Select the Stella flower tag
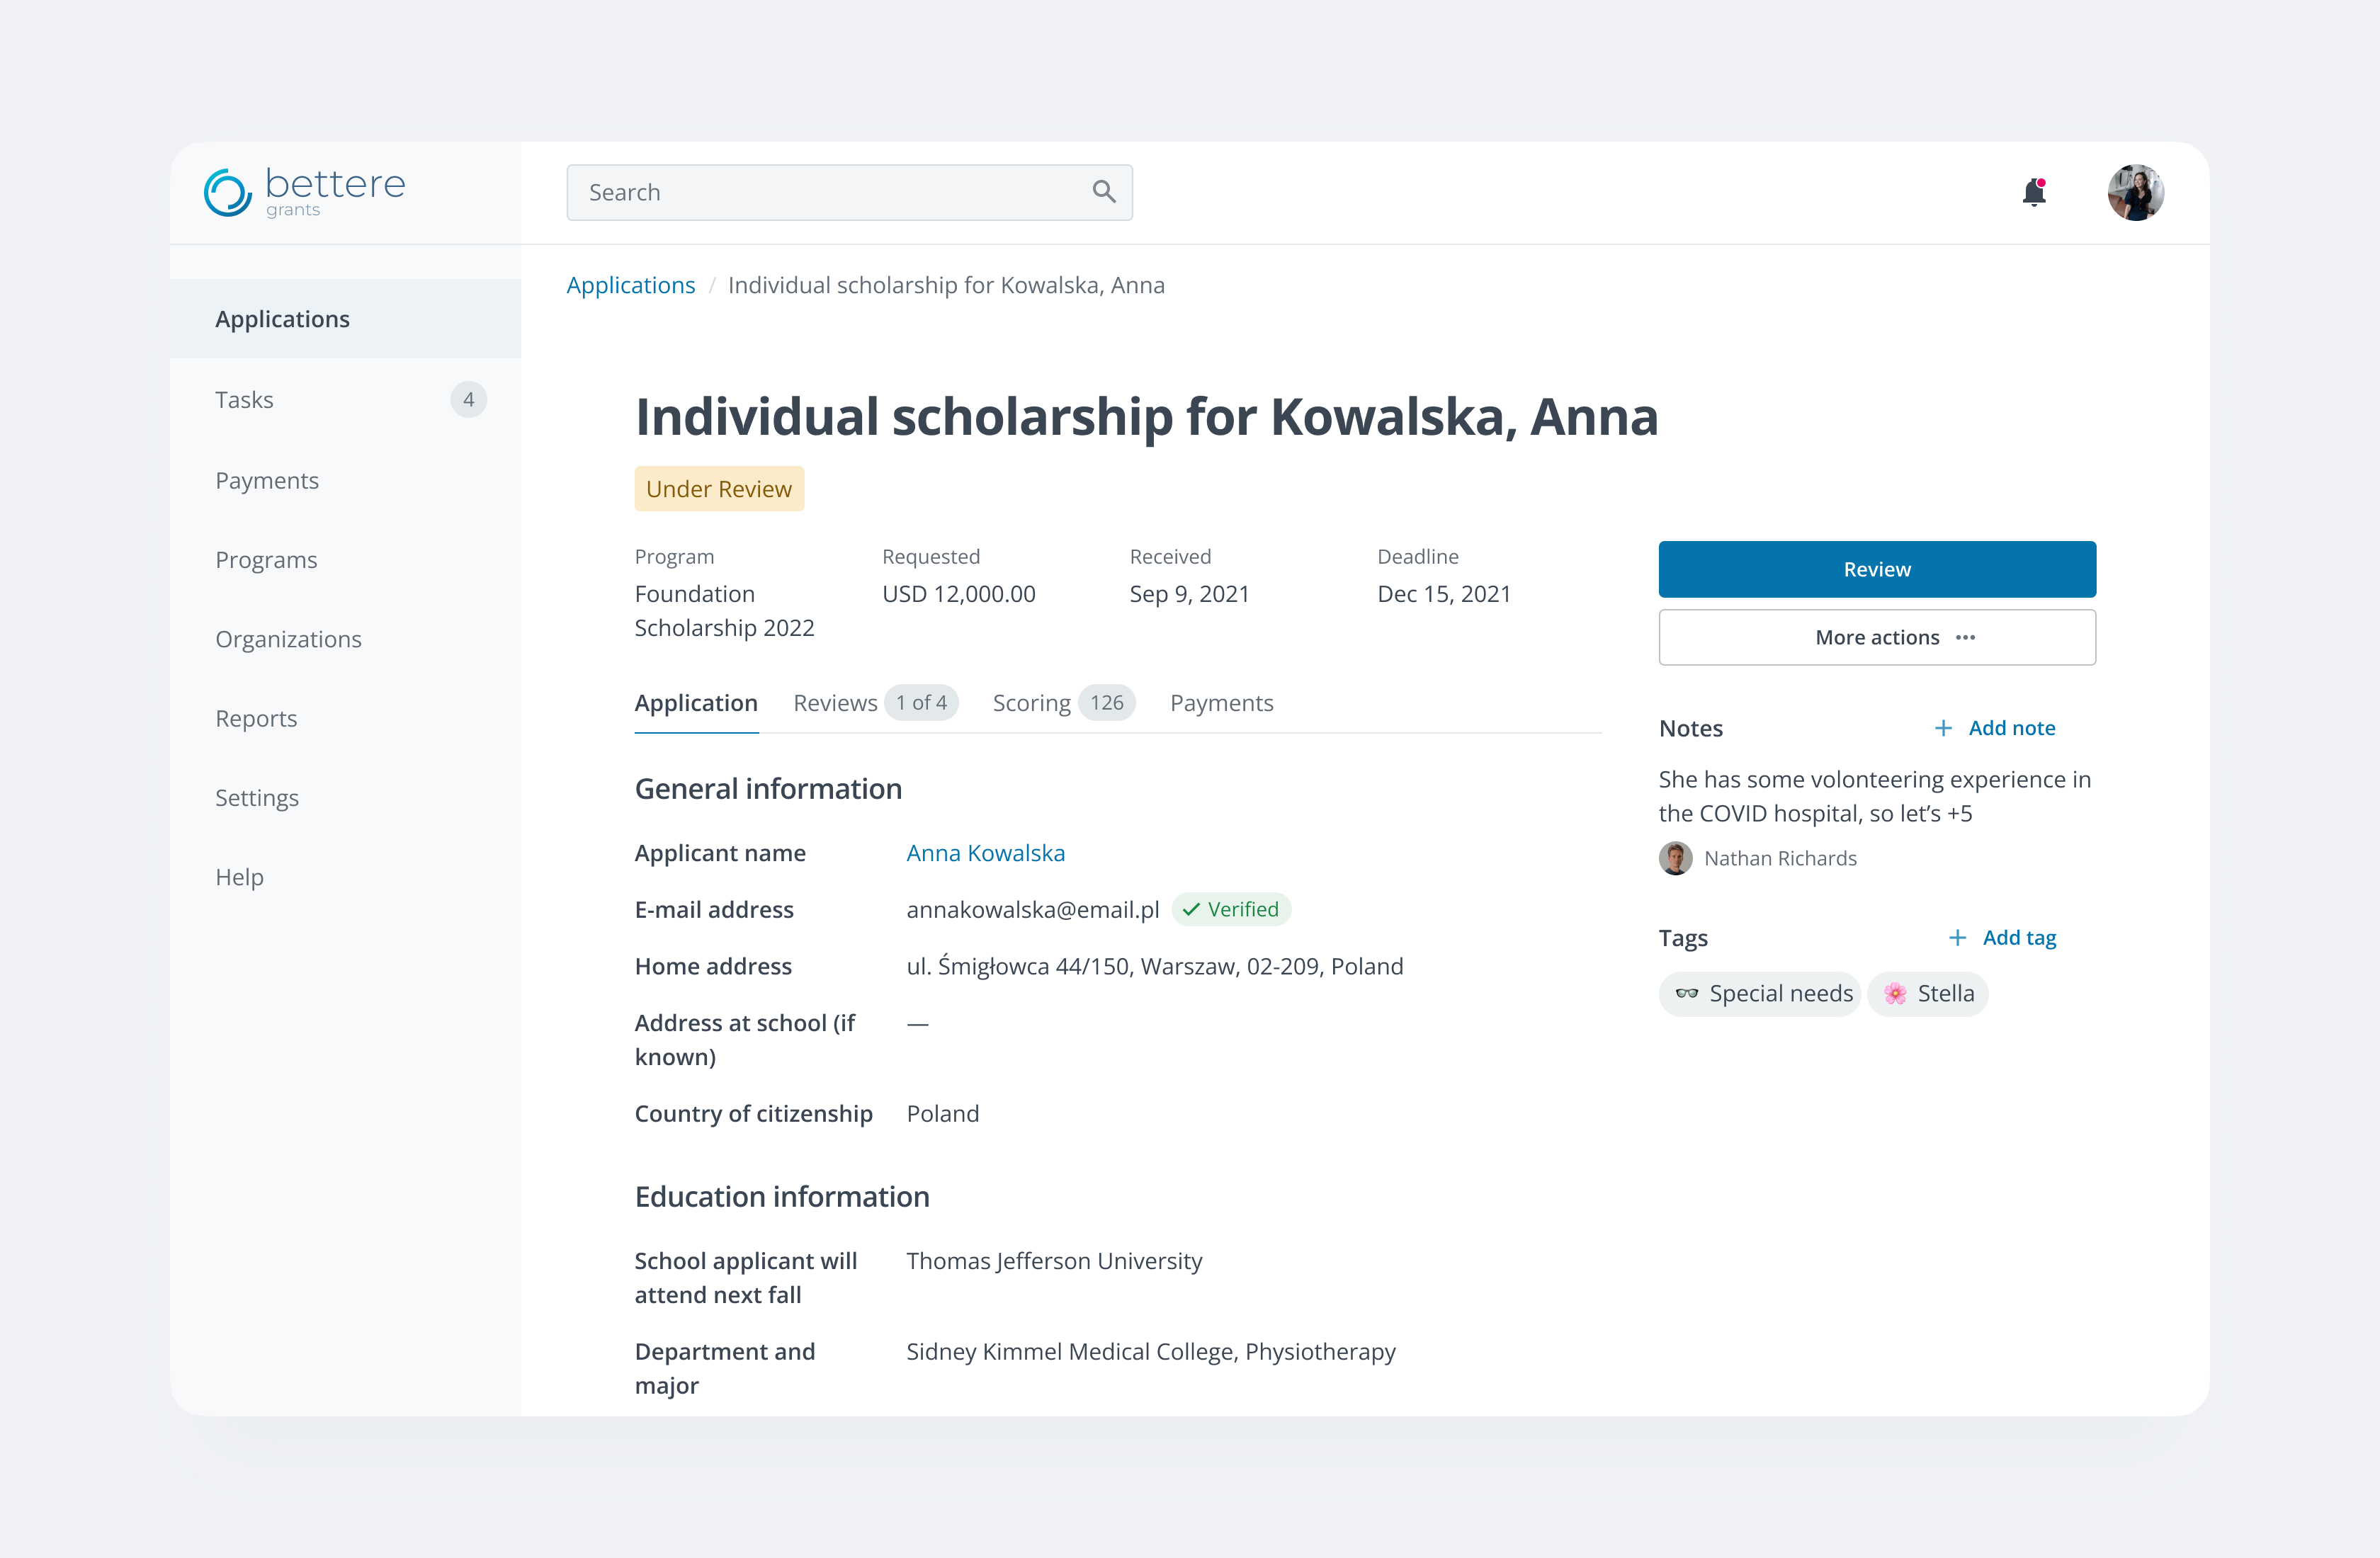The width and height of the screenshot is (2380, 1558). click(1928, 994)
